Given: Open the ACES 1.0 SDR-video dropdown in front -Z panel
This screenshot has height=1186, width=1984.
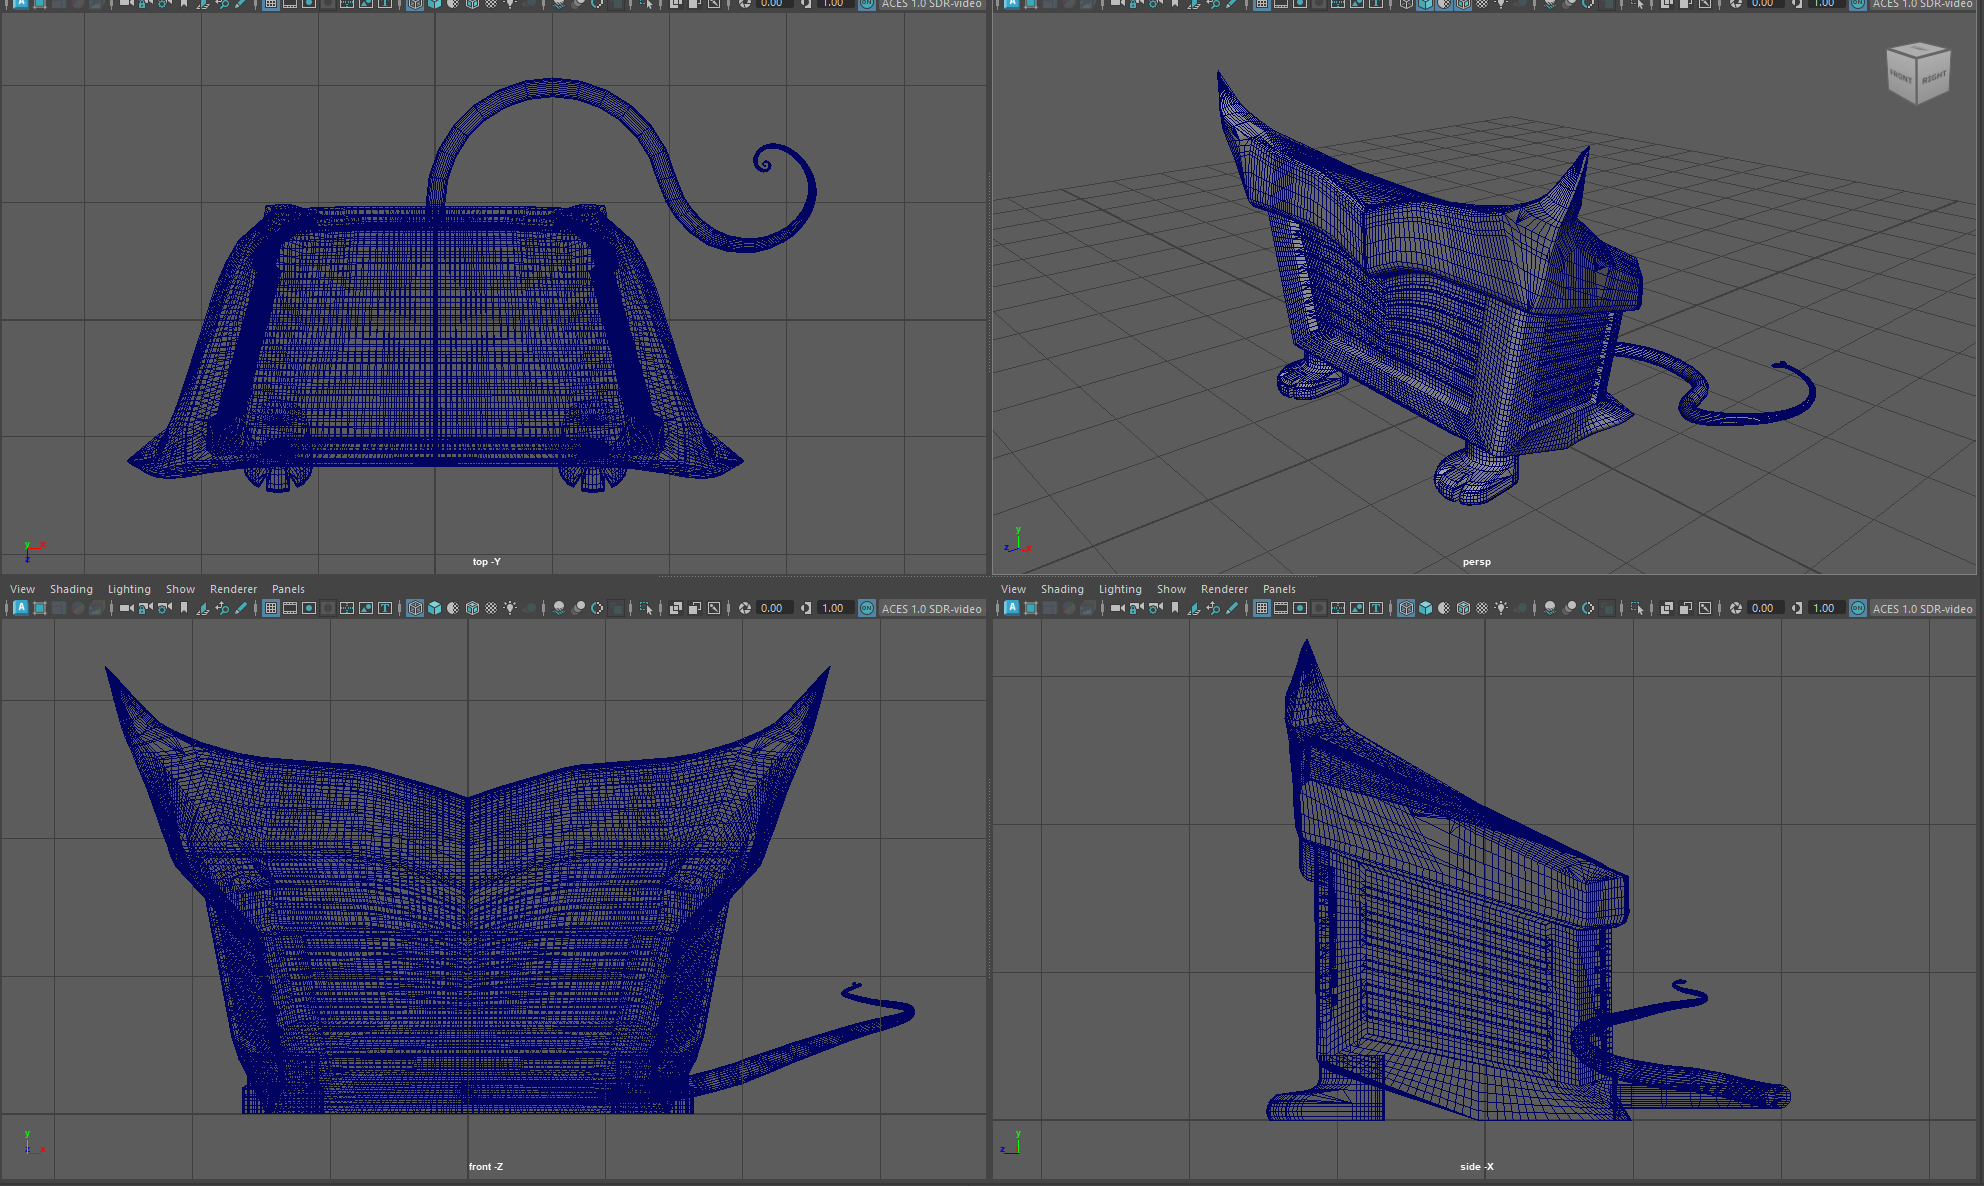Looking at the screenshot, I should click(931, 608).
